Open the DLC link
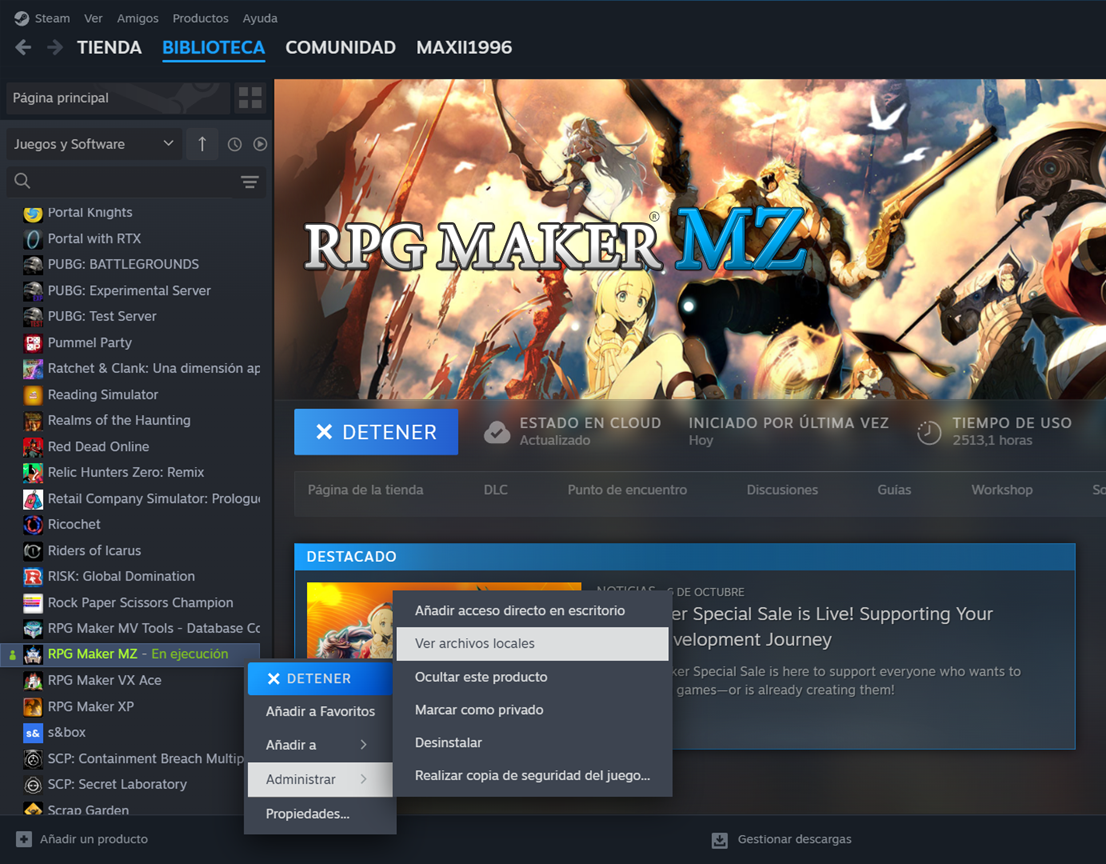Viewport: 1106px width, 864px height. (496, 490)
